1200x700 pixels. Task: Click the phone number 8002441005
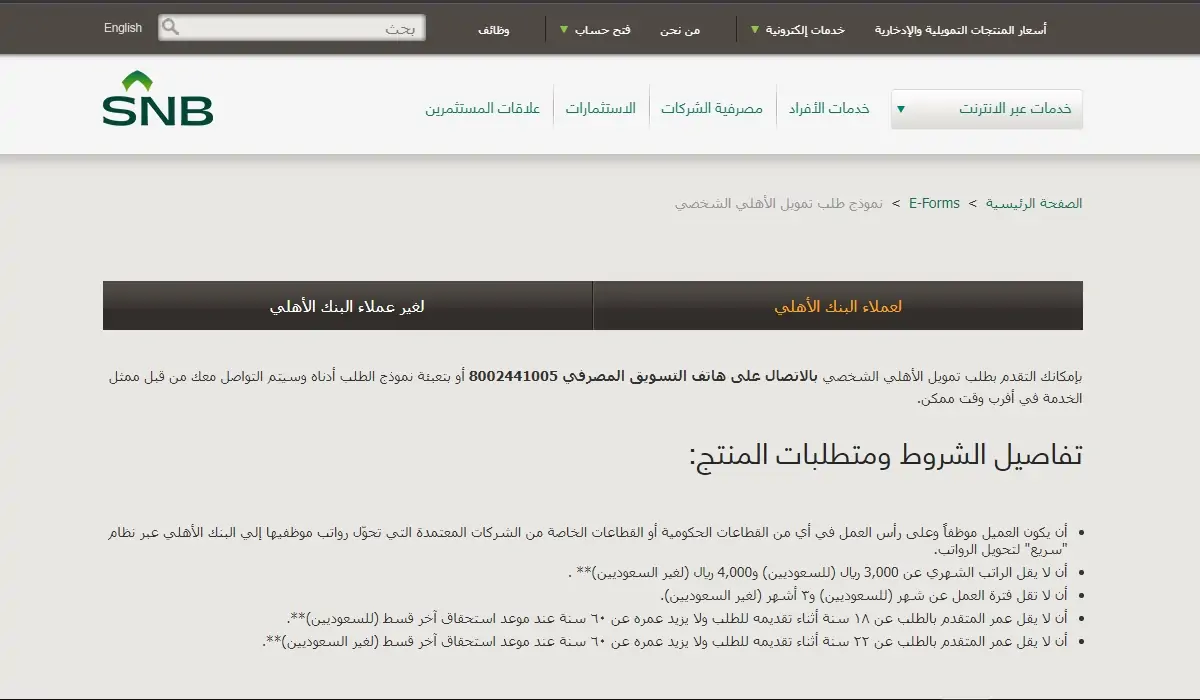[x=513, y=377]
